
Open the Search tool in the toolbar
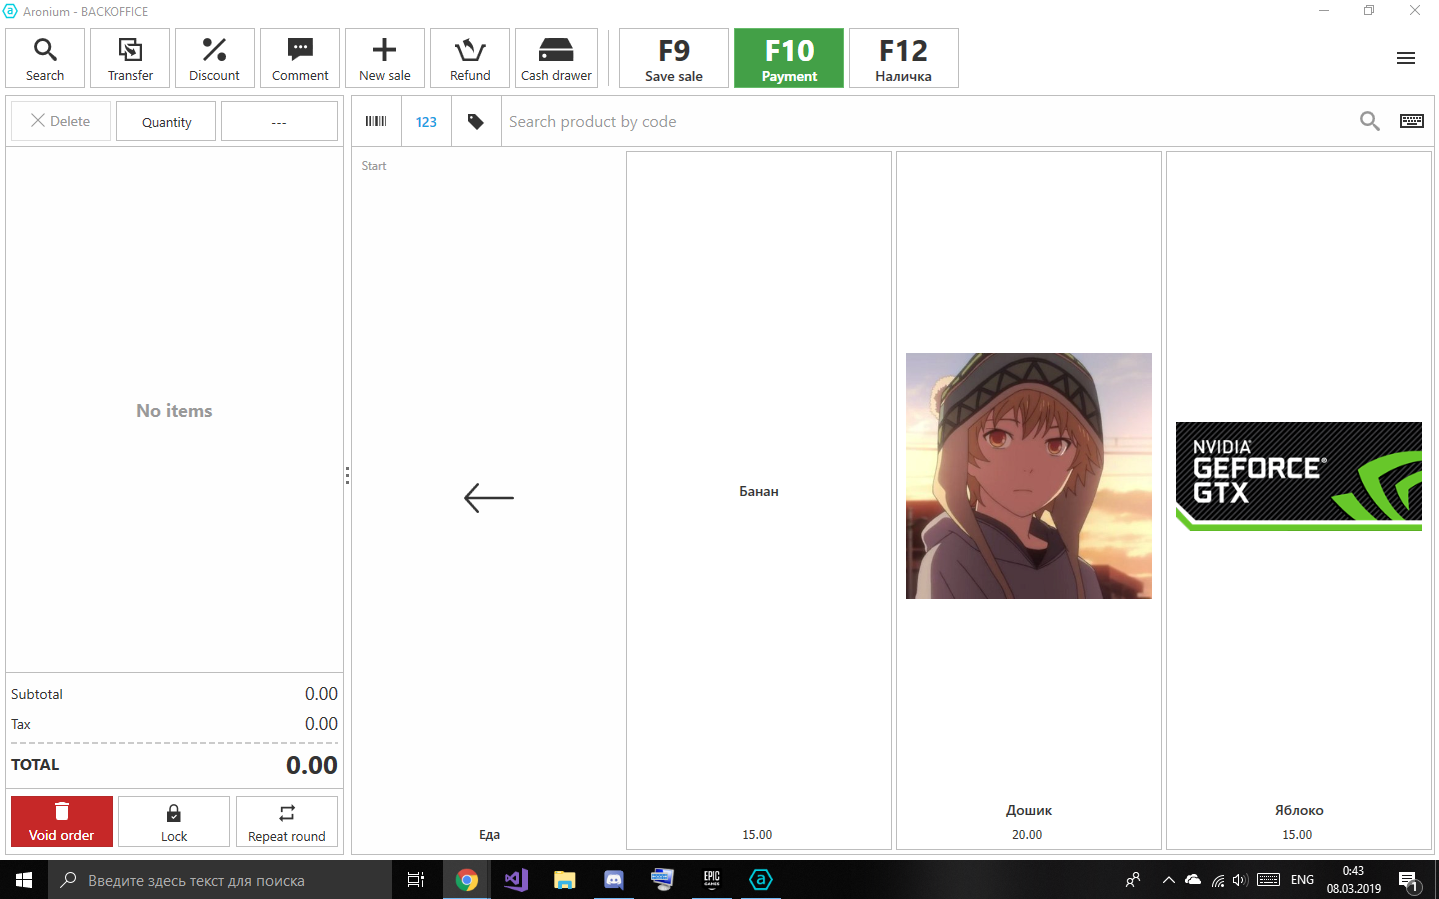pyautogui.click(x=45, y=59)
